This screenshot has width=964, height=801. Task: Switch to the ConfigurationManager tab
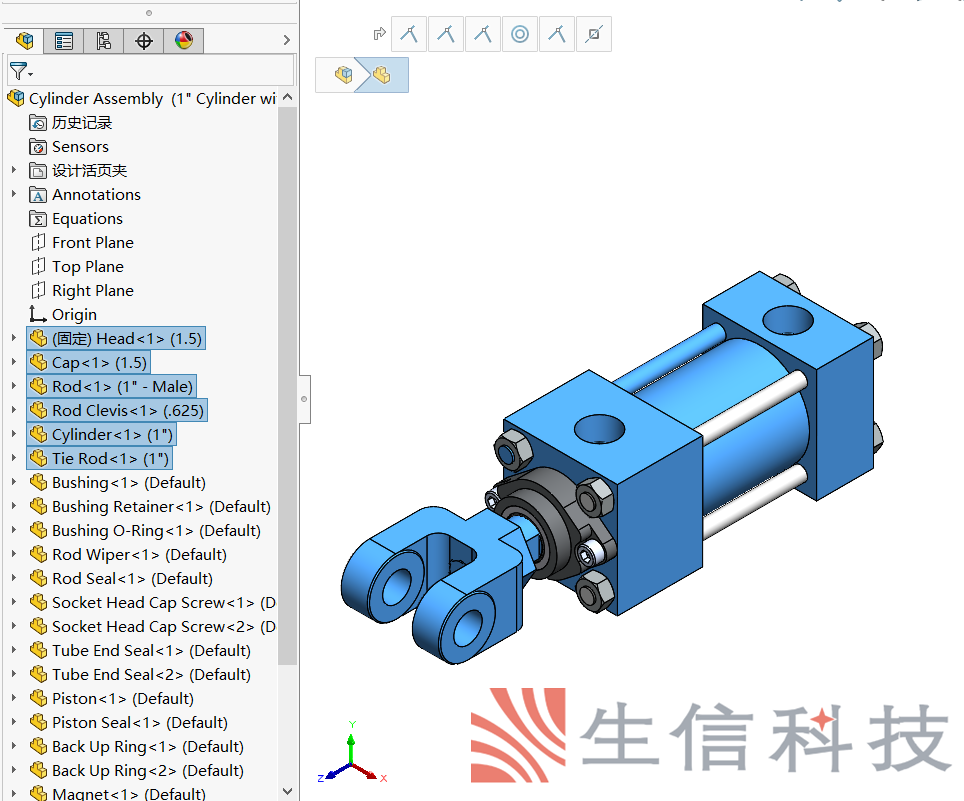103,41
